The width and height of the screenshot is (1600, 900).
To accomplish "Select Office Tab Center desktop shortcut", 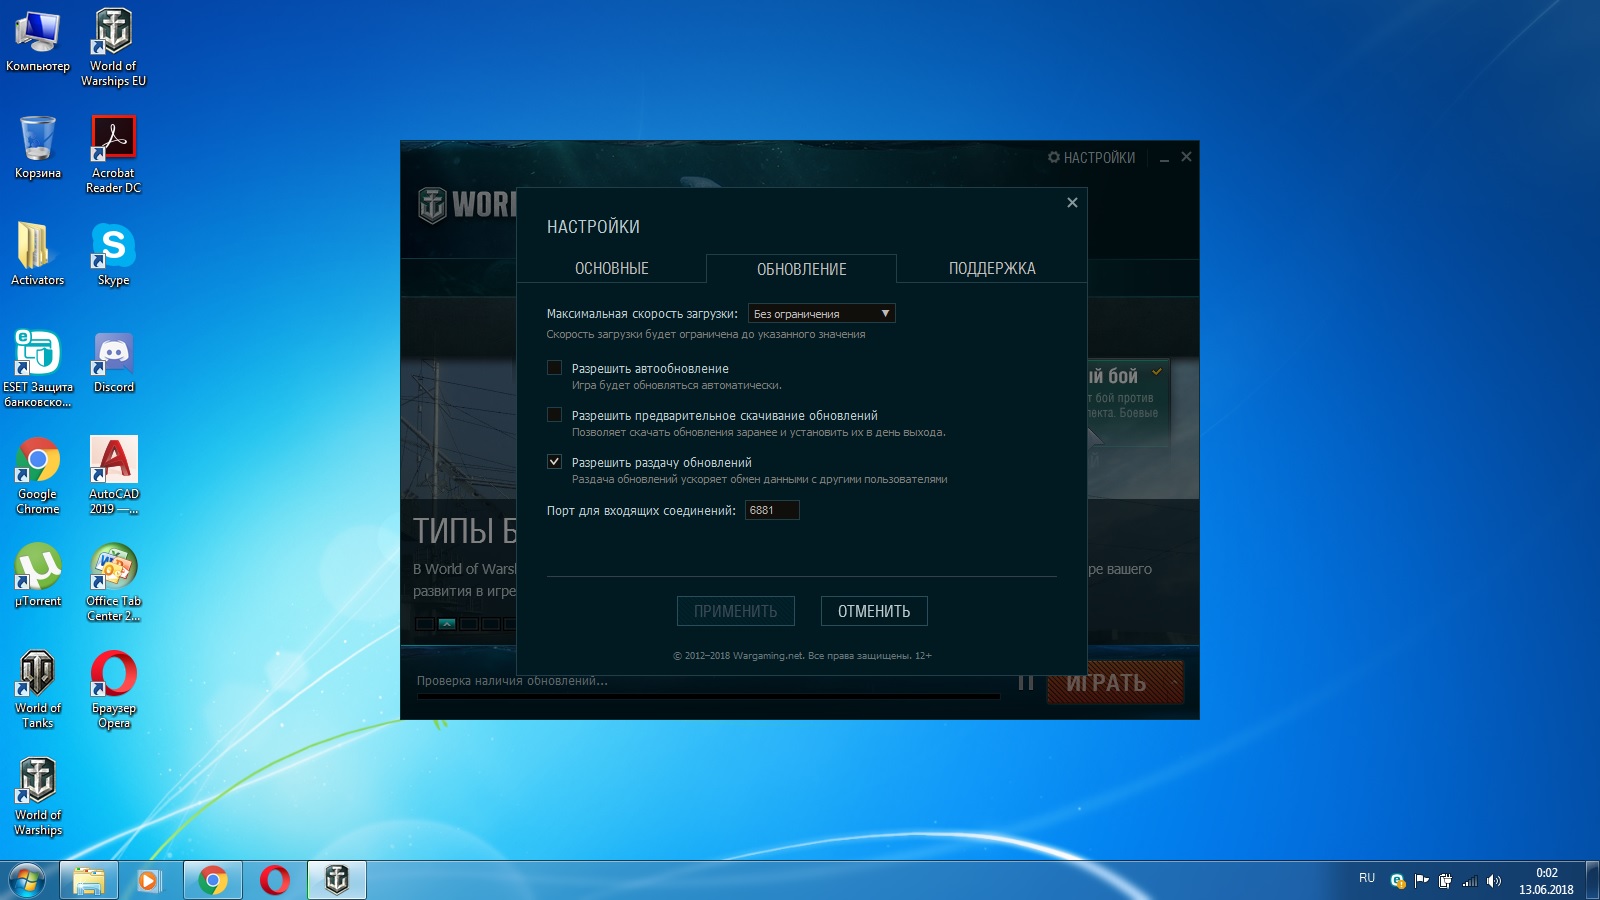I will click(113, 582).
